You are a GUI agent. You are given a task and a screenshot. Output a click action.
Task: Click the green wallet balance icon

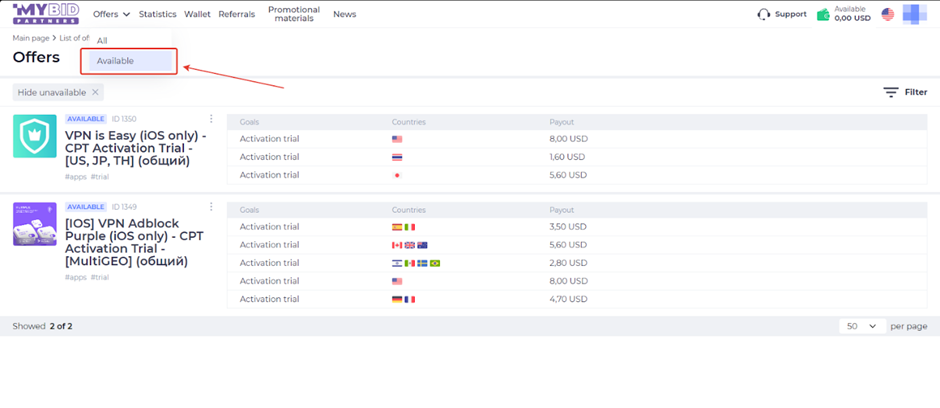point(824,14)
